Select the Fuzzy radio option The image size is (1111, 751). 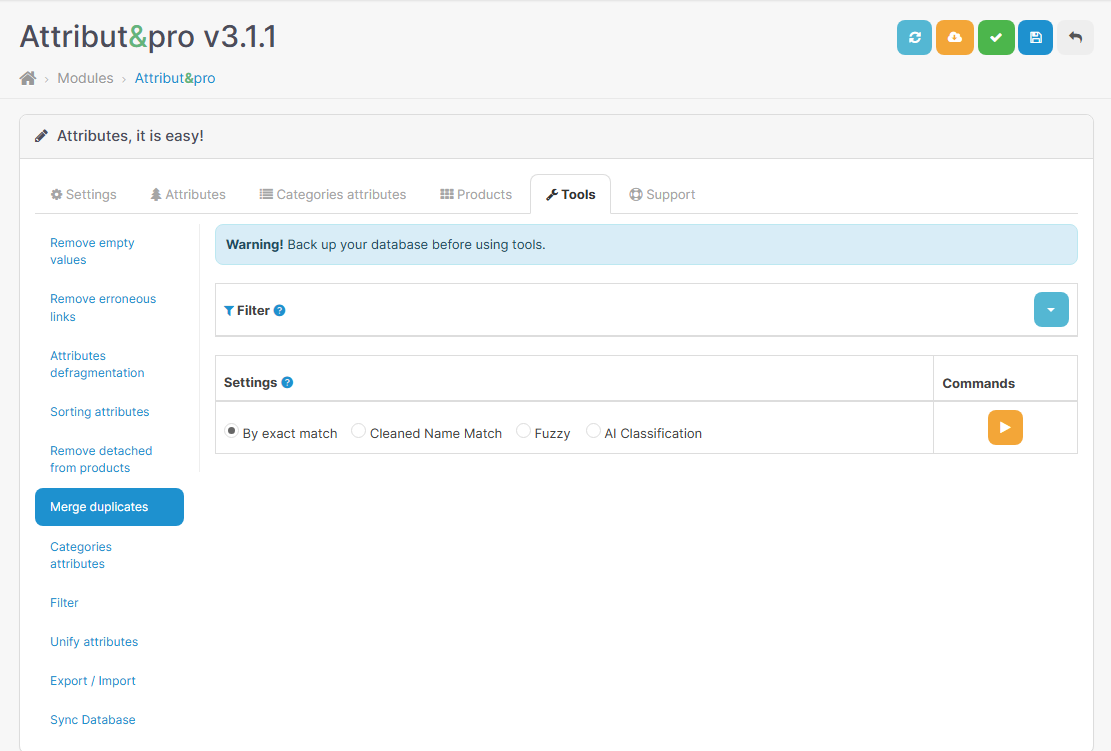pyautogui.click(x=523, y=431)
